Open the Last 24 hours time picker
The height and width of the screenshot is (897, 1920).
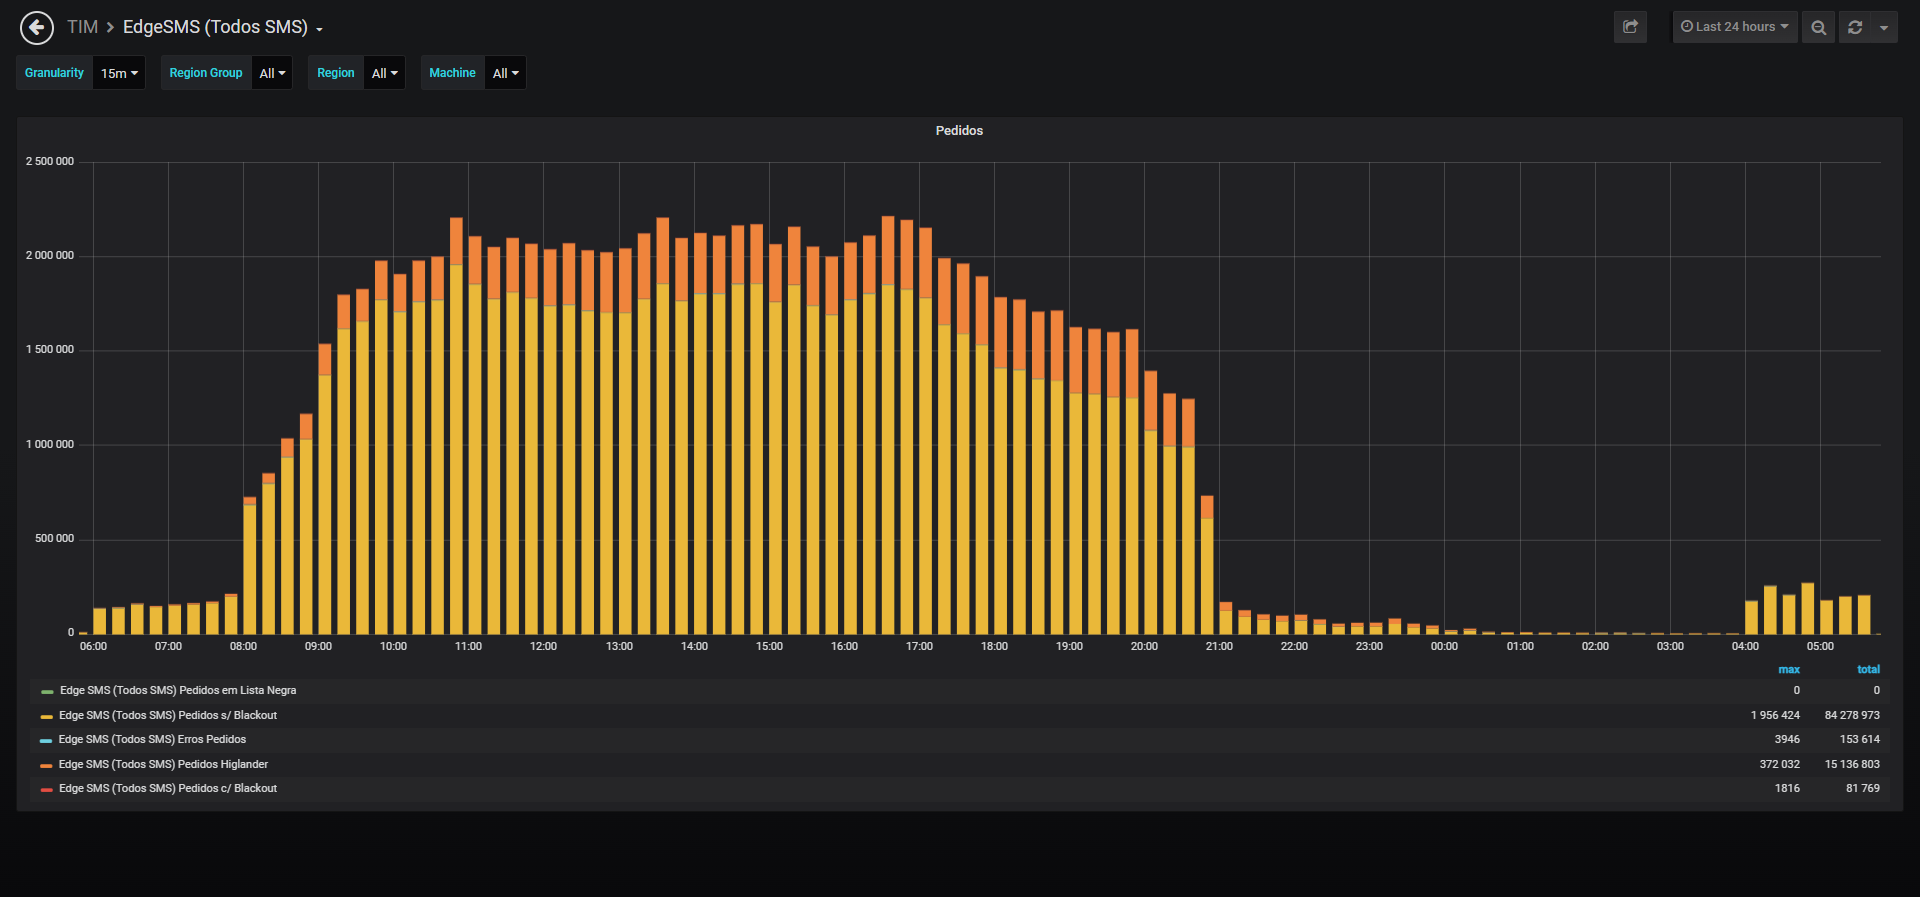pos(1735,27)
